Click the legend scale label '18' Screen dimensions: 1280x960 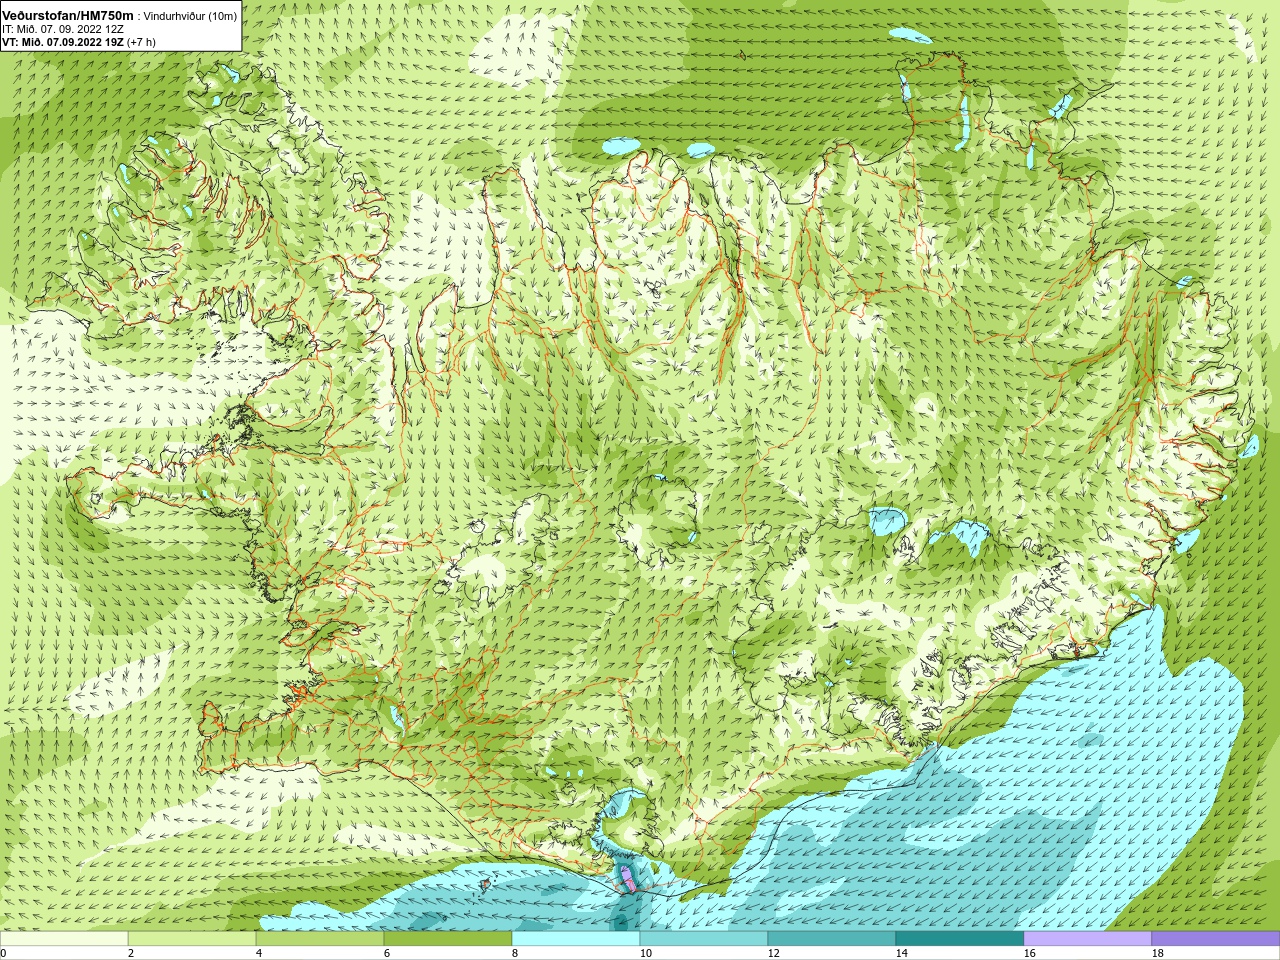1157,953
